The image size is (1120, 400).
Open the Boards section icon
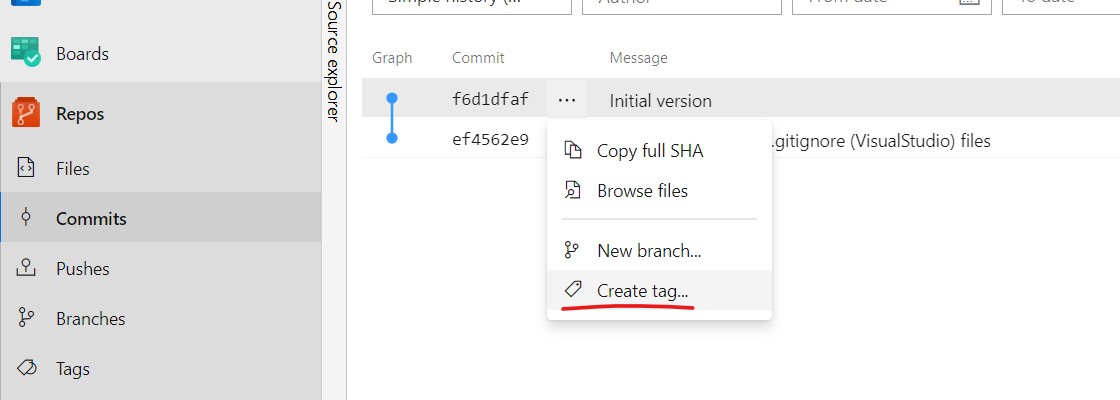pyautogui.click(x=26, y=53)
